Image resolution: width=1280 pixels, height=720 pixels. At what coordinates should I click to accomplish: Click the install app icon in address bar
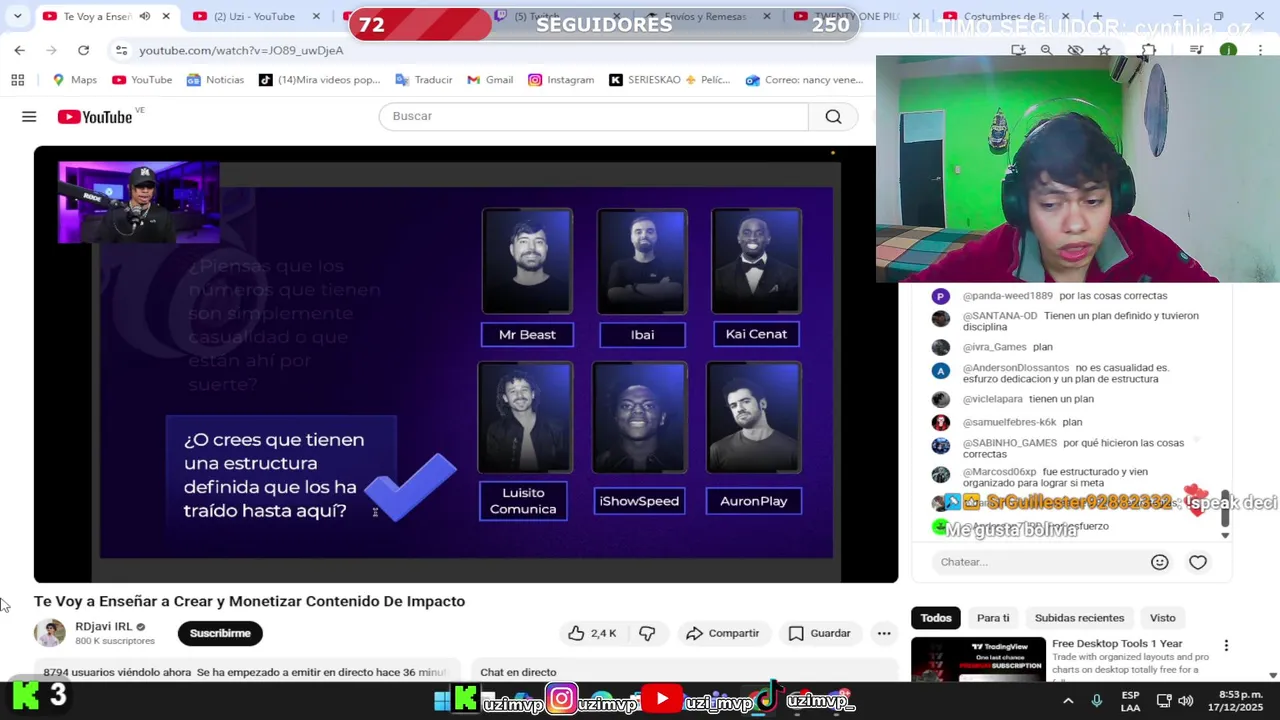pos(1018,50)
